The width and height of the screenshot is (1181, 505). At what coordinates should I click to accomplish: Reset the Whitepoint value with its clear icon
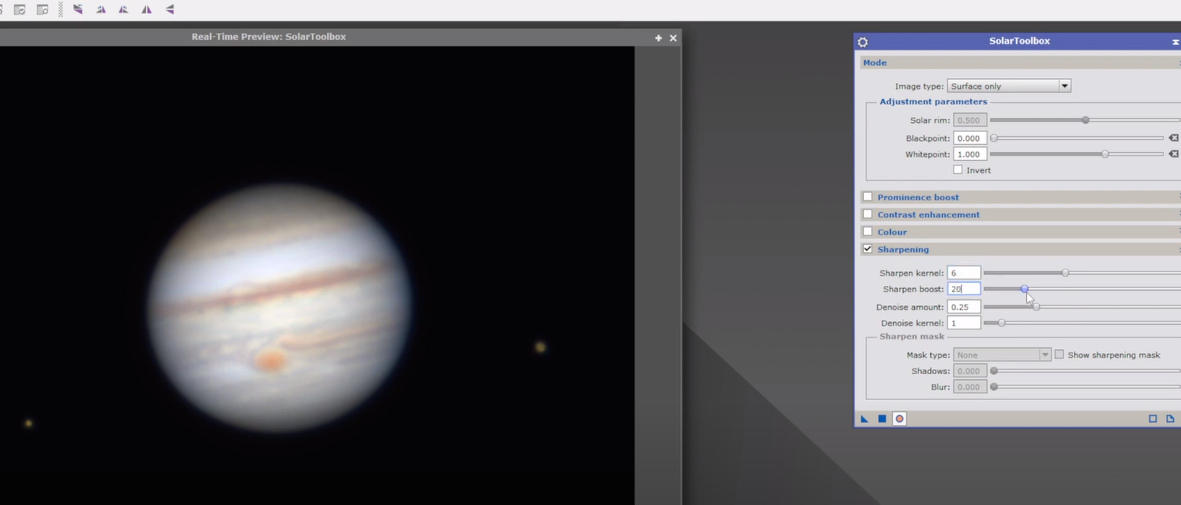click(1173, 154)
